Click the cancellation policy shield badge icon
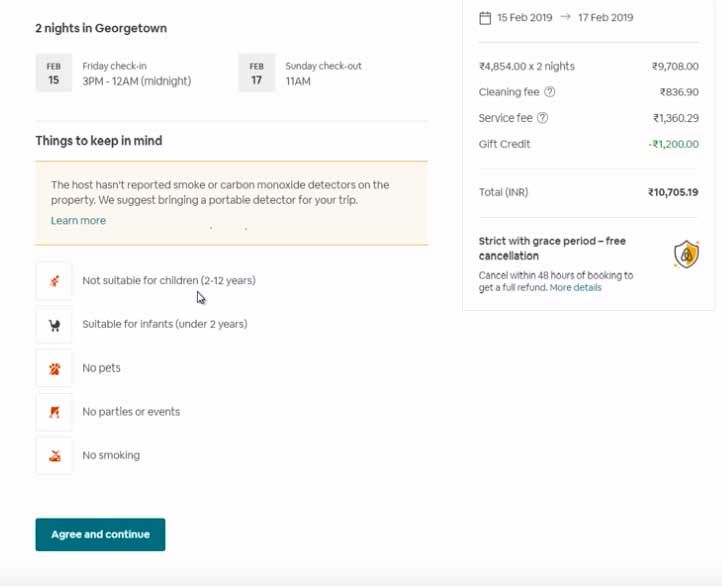 point(686,255)
